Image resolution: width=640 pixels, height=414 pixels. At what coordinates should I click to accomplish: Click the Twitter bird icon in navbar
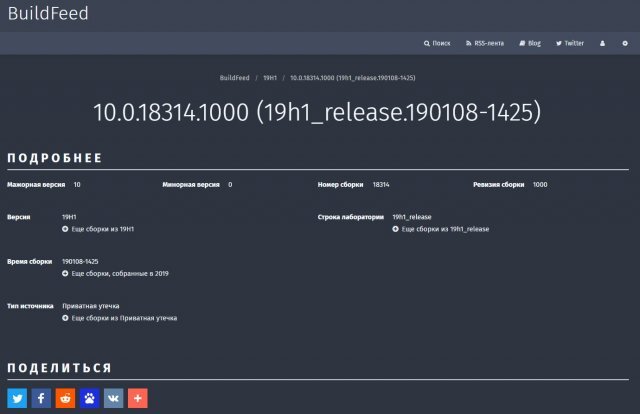559,43
